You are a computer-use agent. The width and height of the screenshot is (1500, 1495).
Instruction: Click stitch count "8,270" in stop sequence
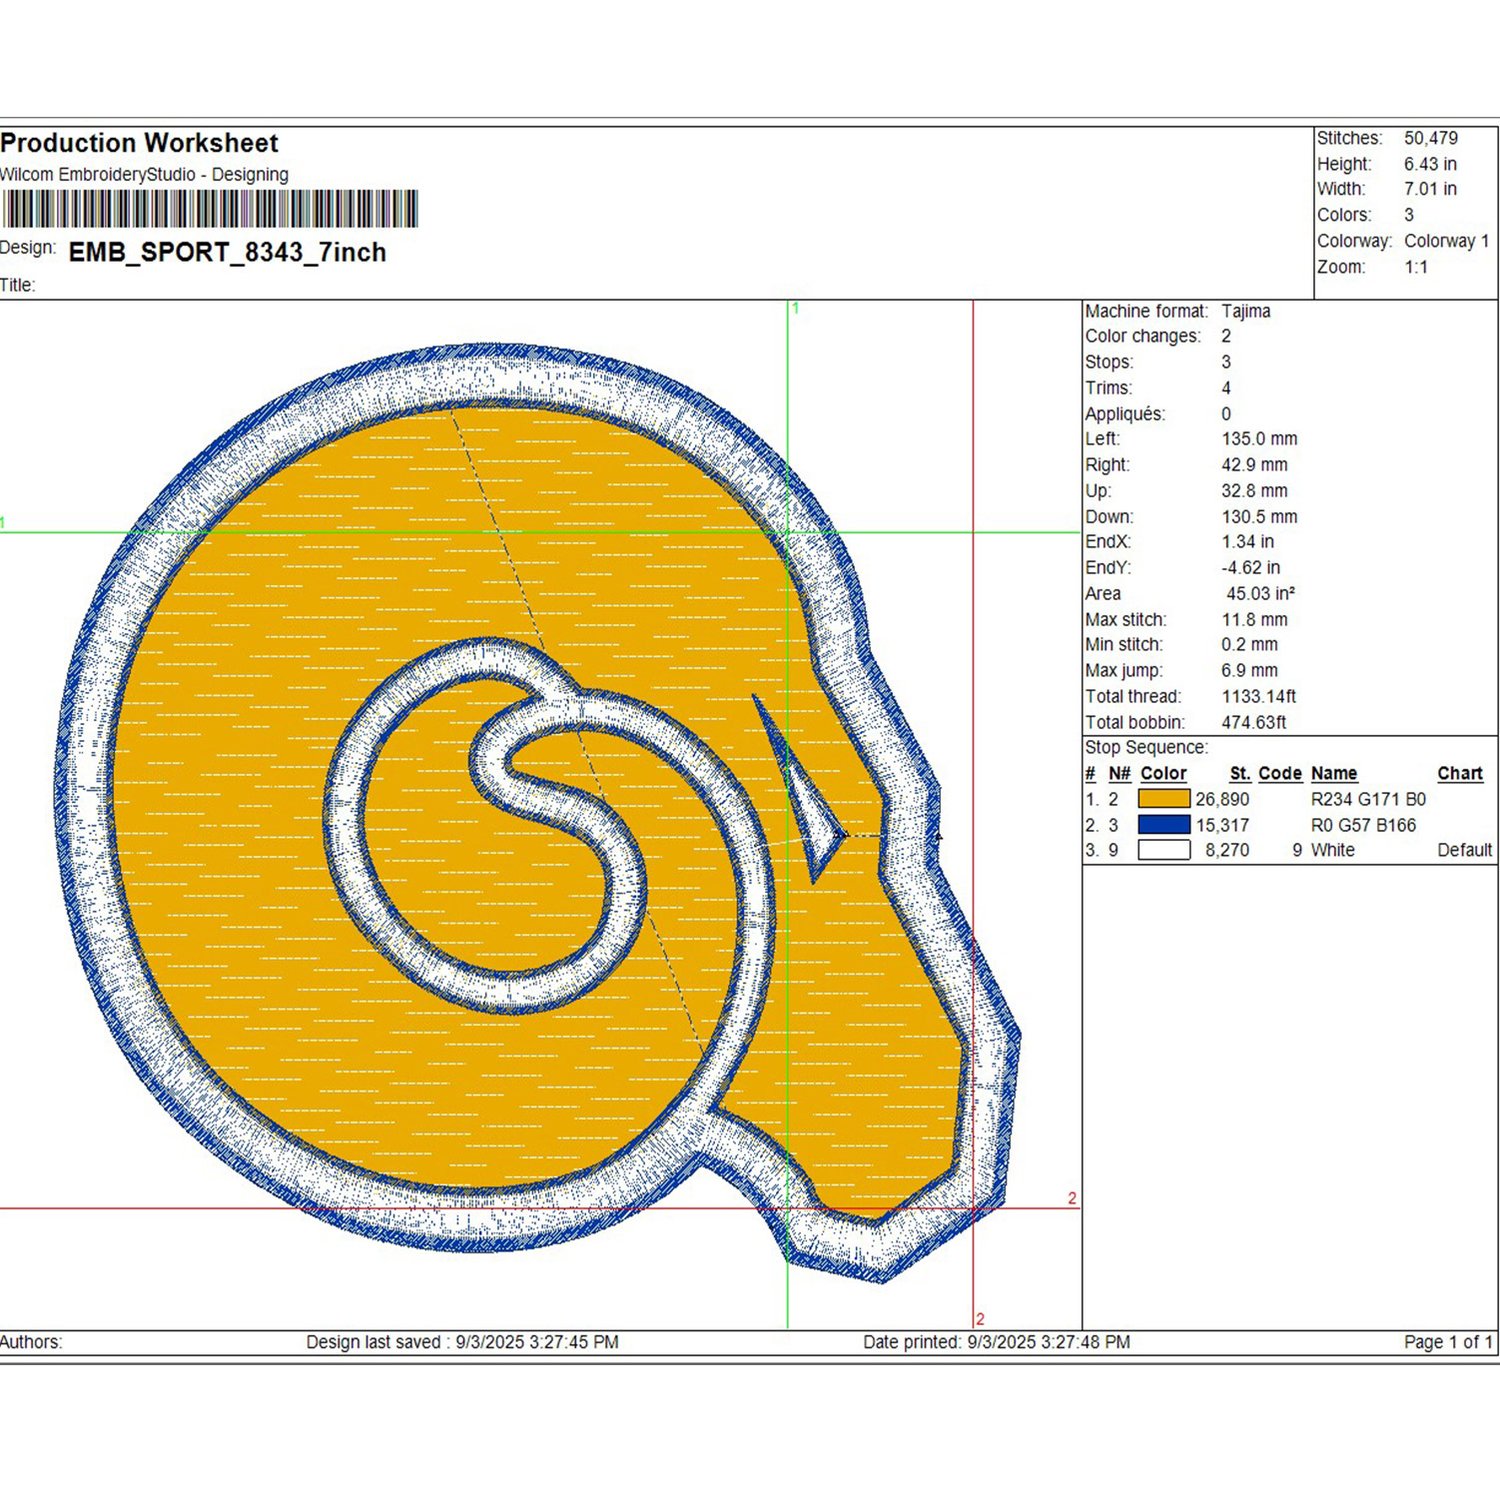point(1227,851)
